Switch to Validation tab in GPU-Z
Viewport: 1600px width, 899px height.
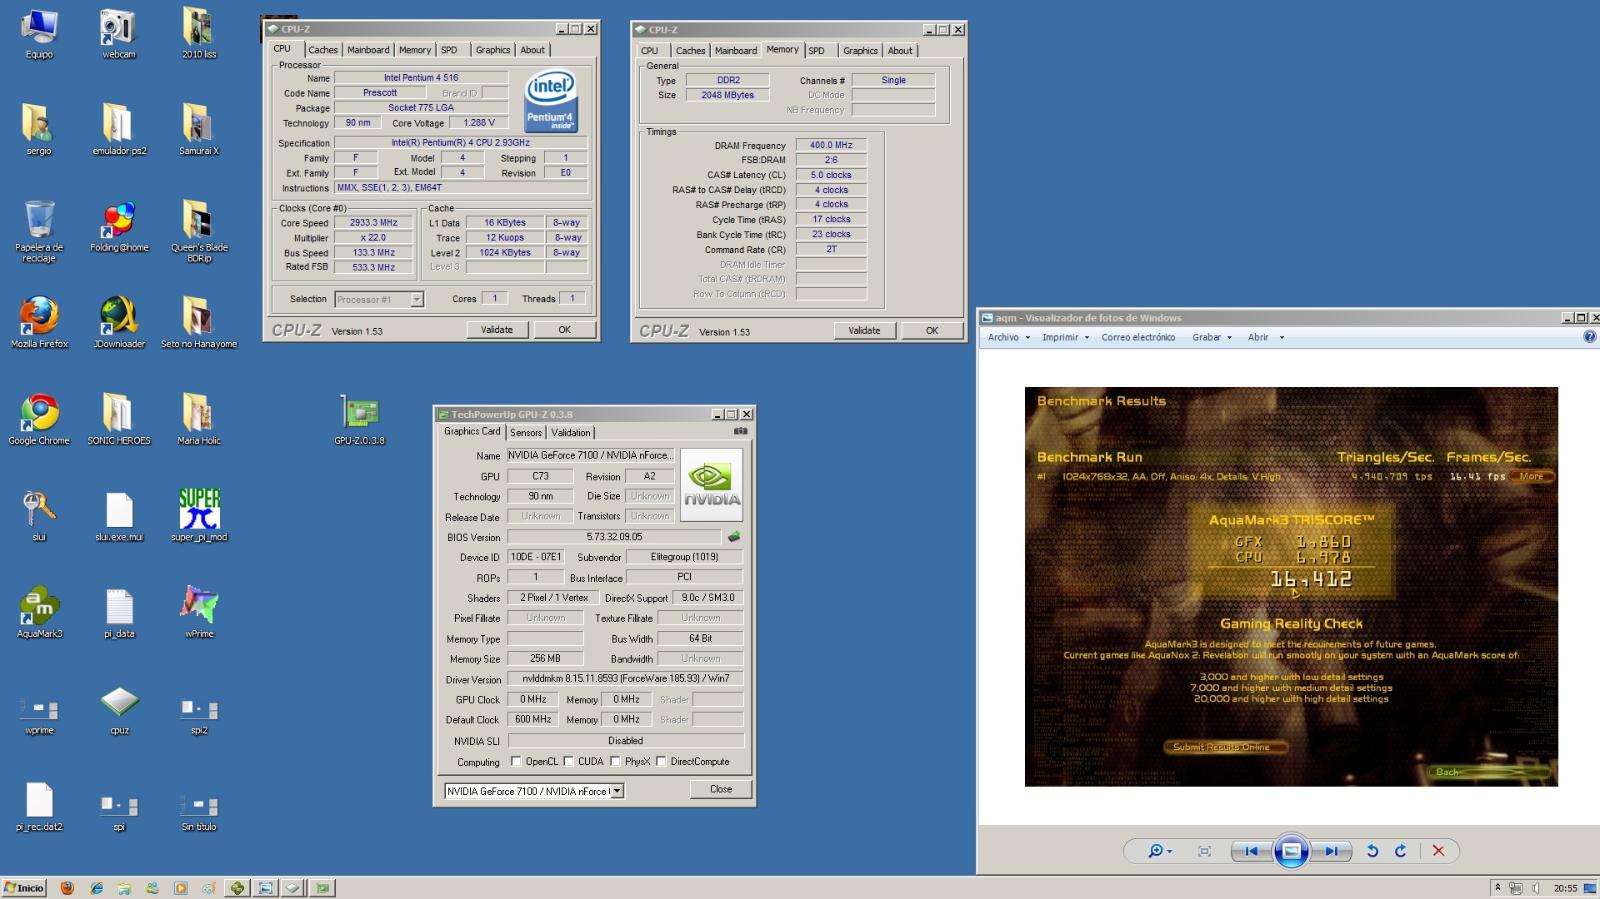point(571,433)
